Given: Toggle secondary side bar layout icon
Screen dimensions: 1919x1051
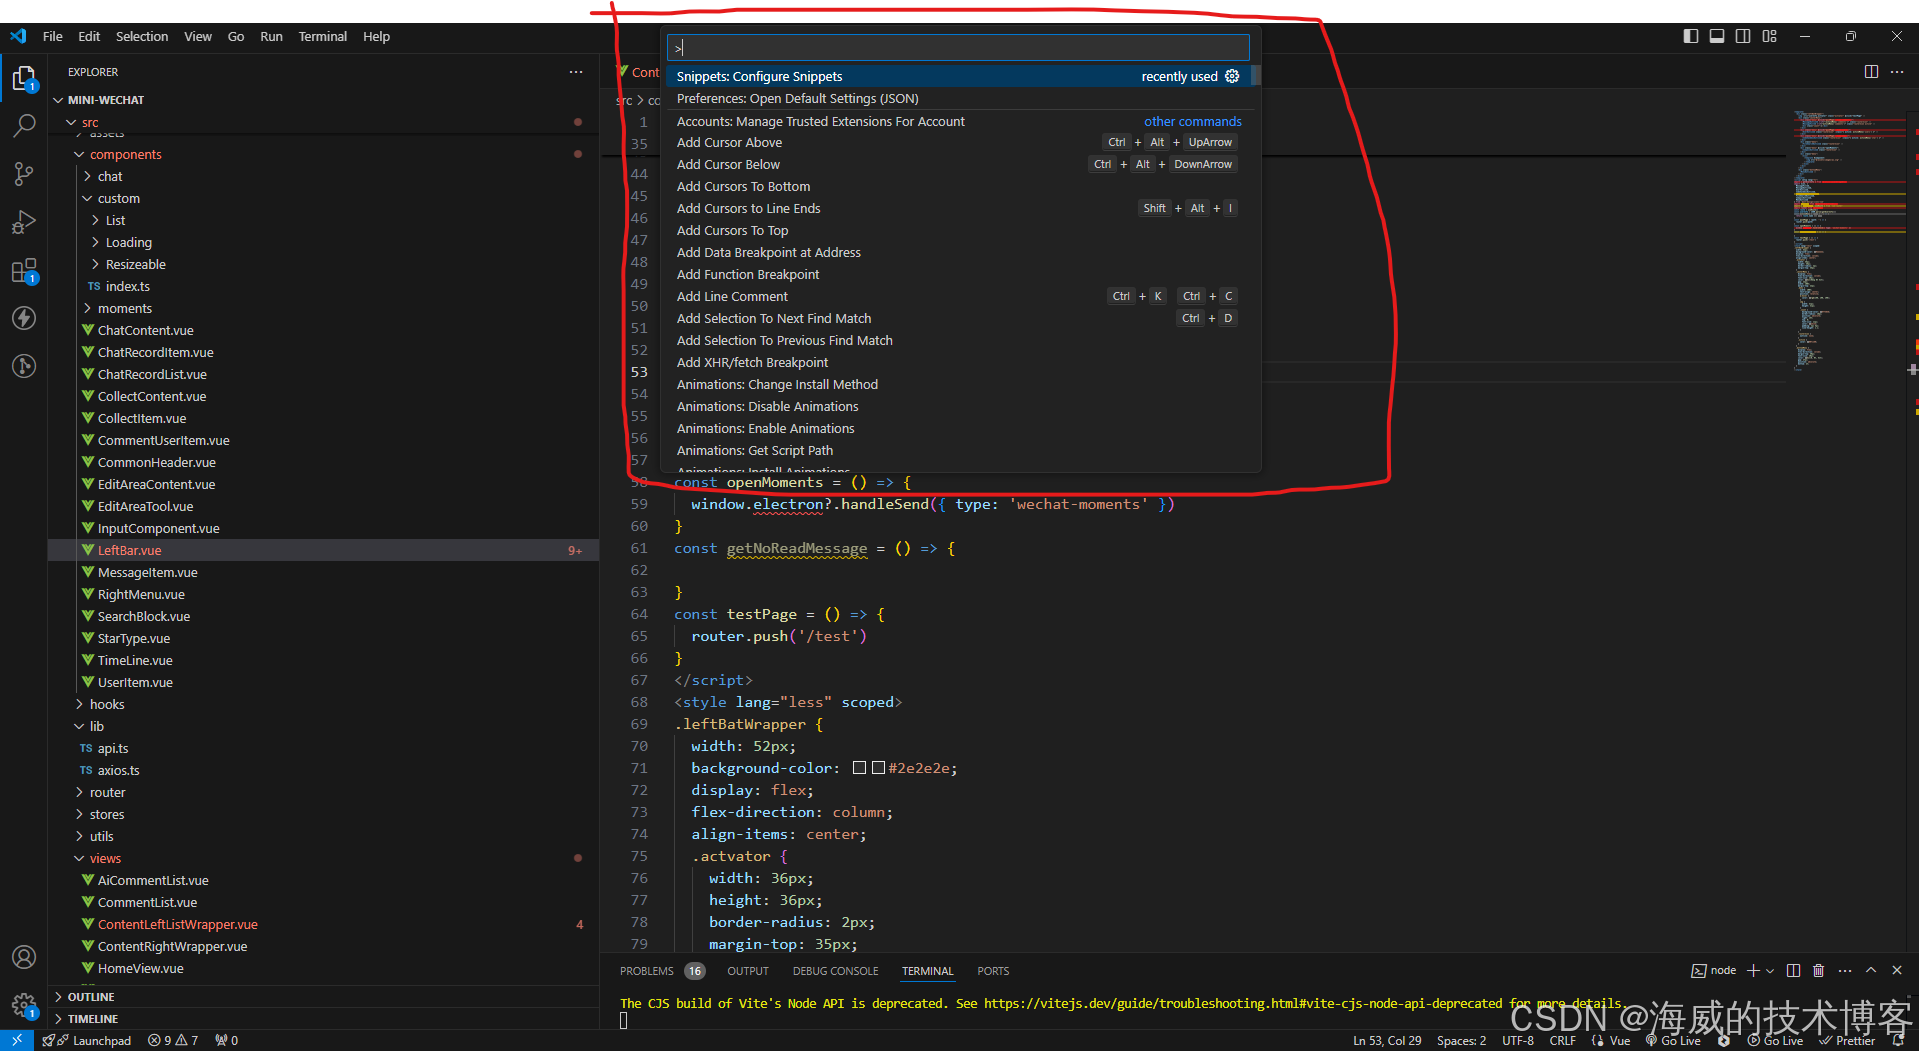Looking at the screenshot, I should pos(1743,36).
